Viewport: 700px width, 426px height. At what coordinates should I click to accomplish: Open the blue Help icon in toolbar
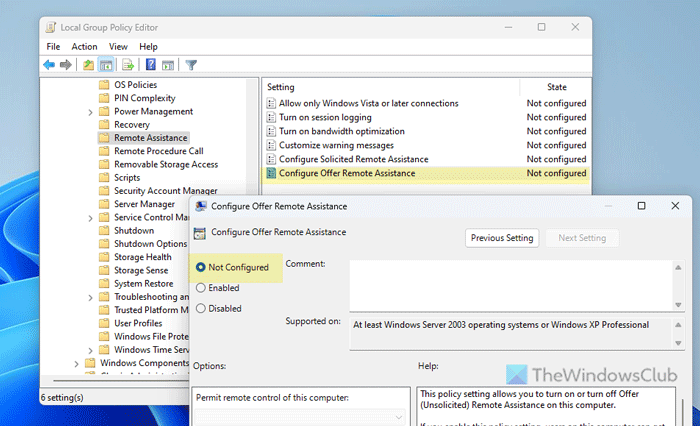click(149, 65)
